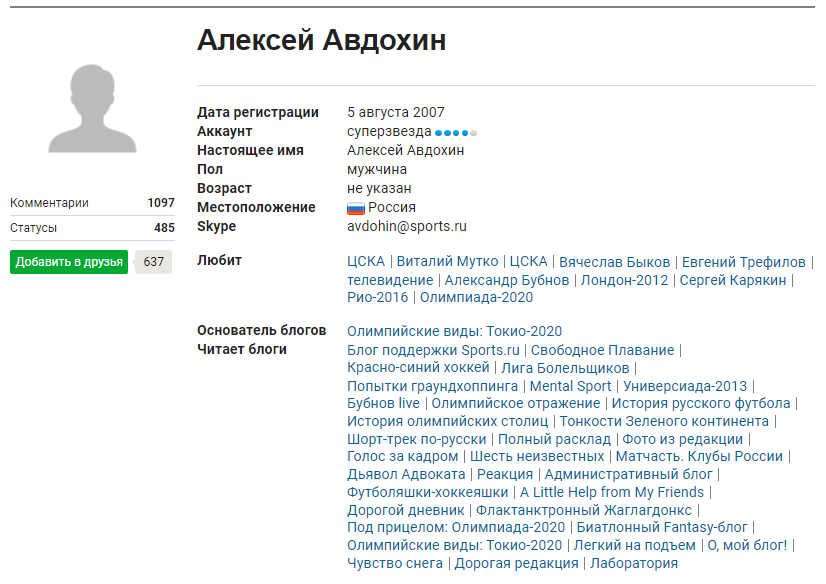826x584 pixels.
Task: Click the суперзвезда account status text
Action: click(389, 132)
